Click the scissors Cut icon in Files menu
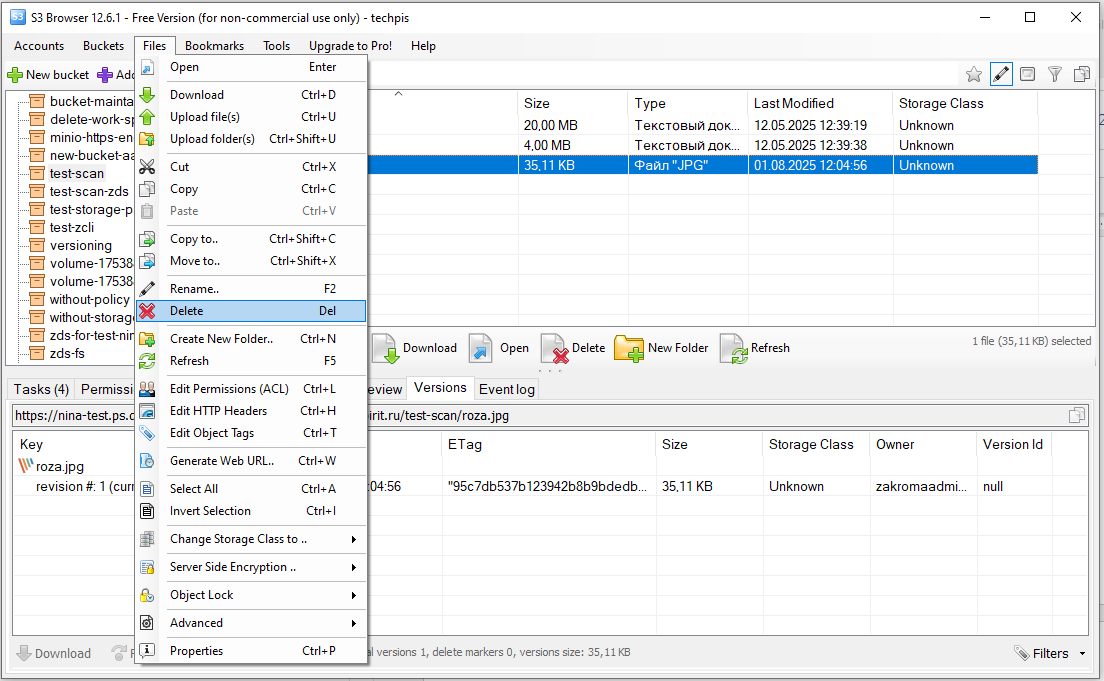The height and width of the screenshot is (681, 1104). 147,167
